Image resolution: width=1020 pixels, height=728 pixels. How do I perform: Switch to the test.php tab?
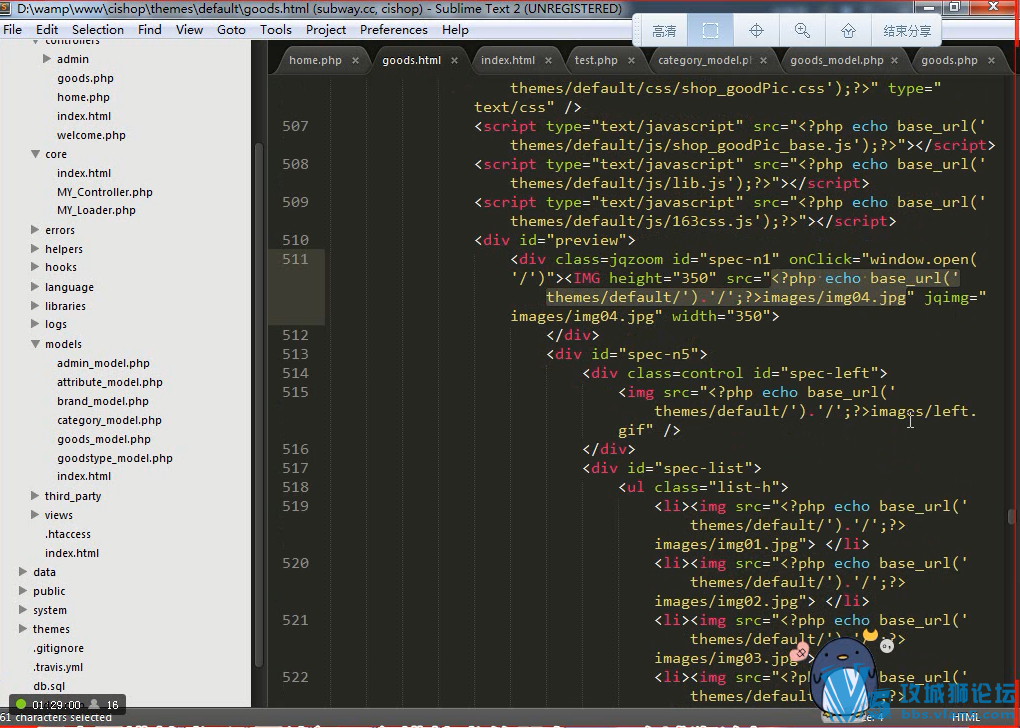596,61
